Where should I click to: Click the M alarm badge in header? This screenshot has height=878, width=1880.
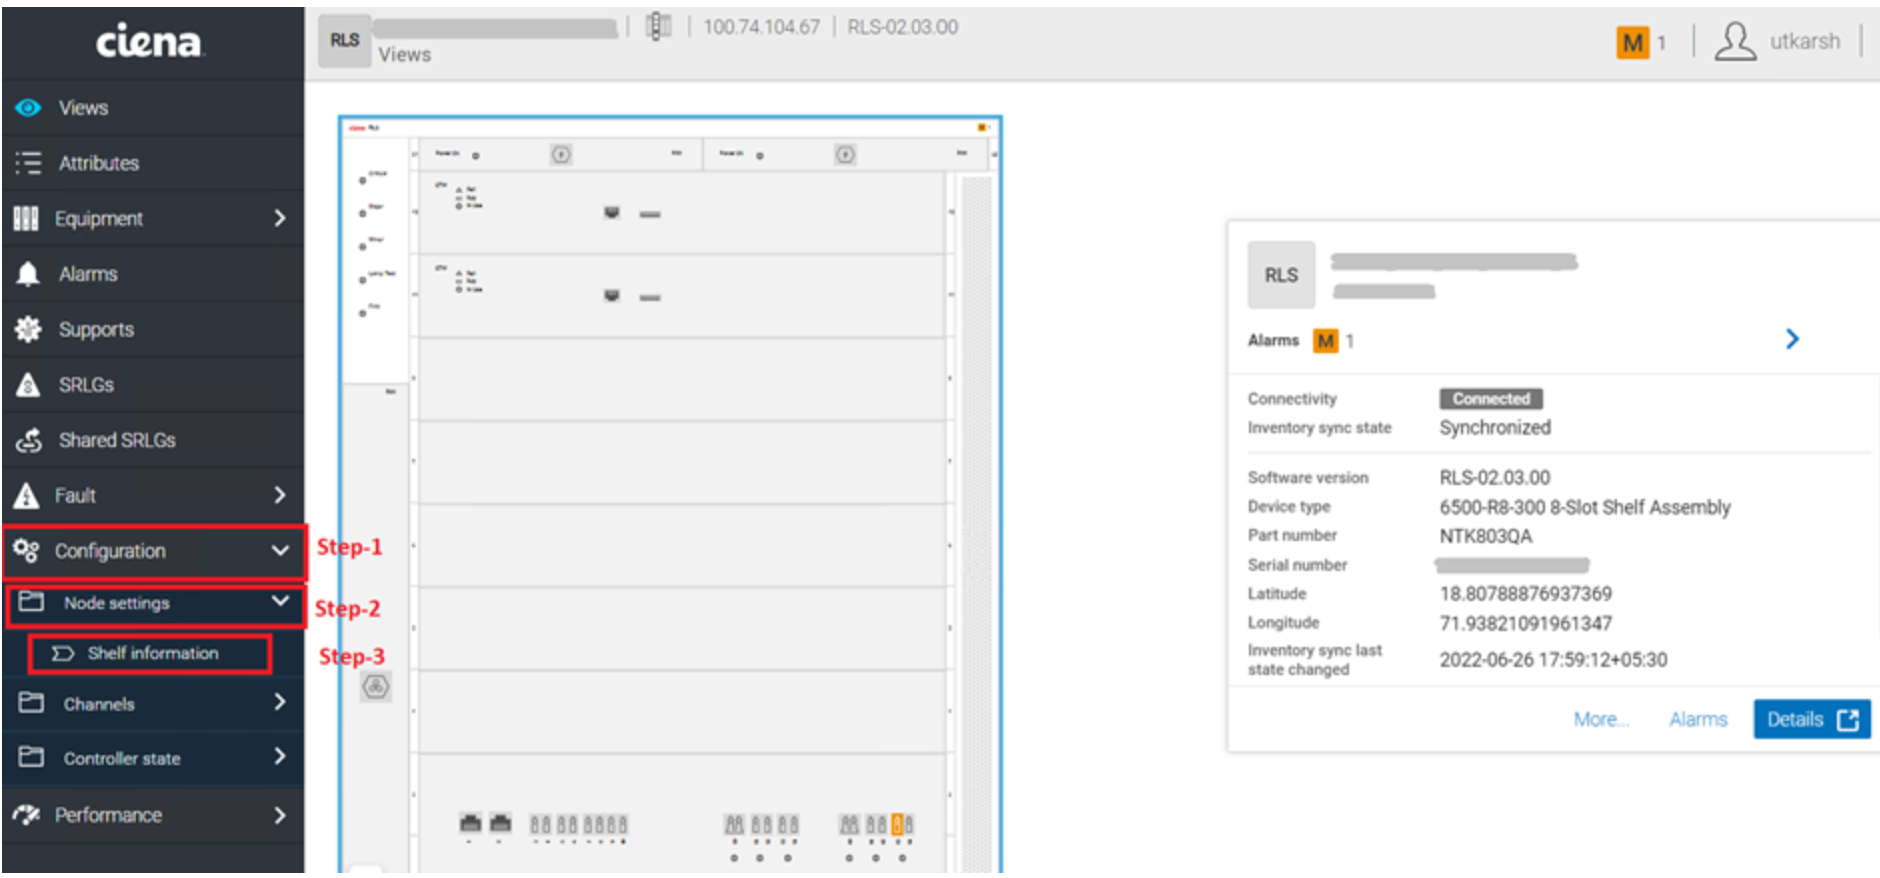point(1632,42)
